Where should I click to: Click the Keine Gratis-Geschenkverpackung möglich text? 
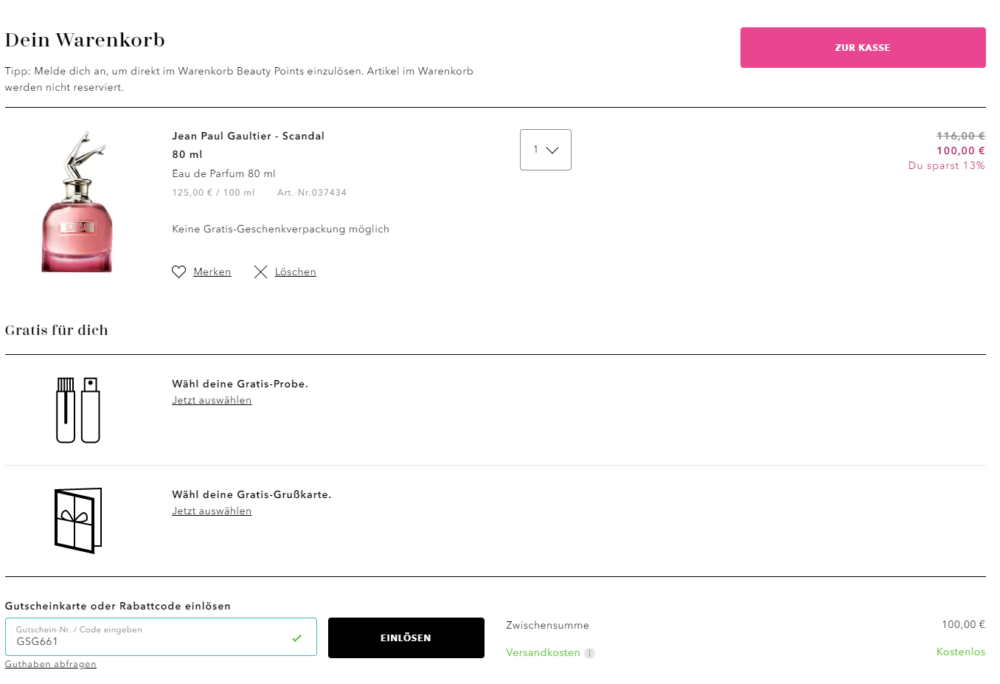(280, 229)
